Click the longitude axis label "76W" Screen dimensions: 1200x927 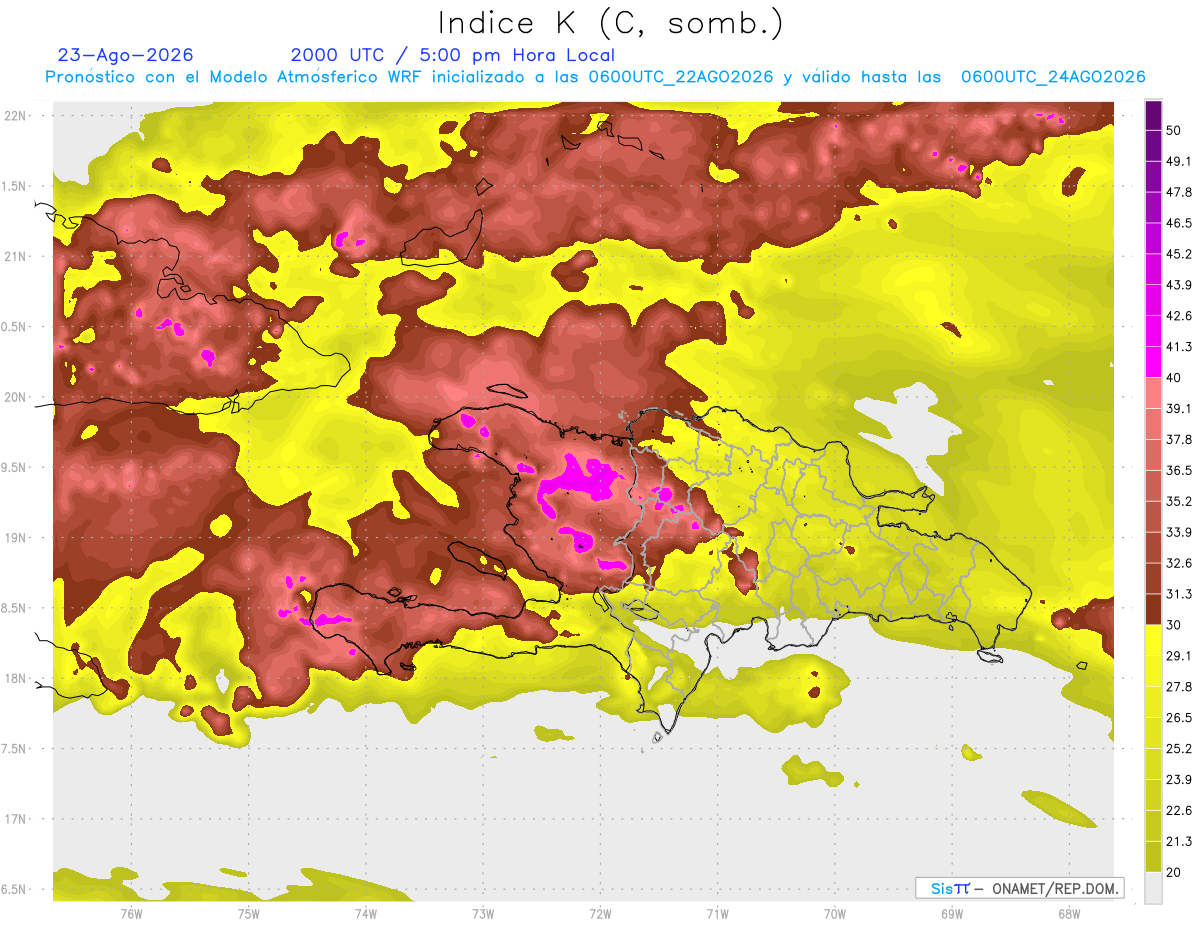coord(131,913)
